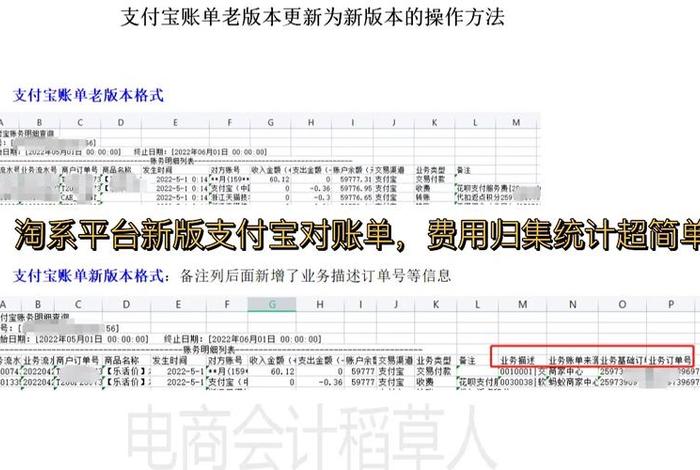Select column E header in new-format sheet
Screen dimensions: 700x470
click(178, 304)
